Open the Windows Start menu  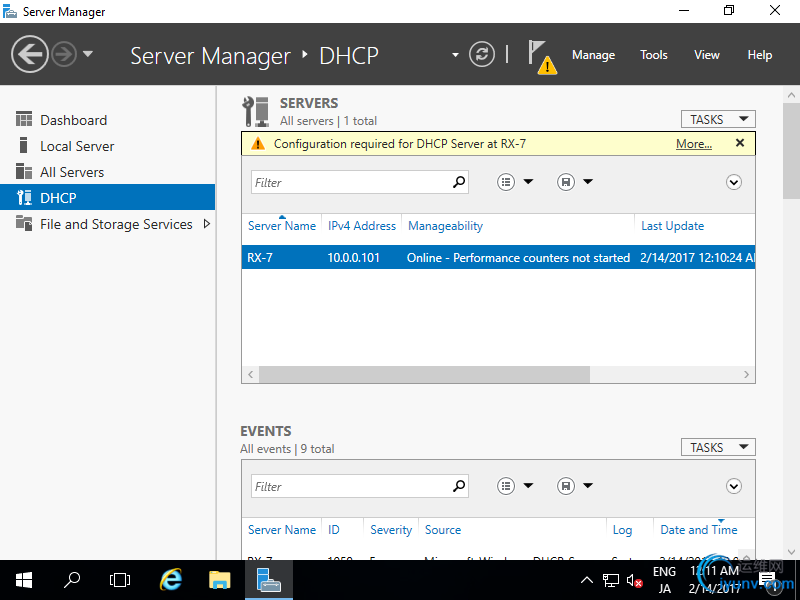point(23,580)
